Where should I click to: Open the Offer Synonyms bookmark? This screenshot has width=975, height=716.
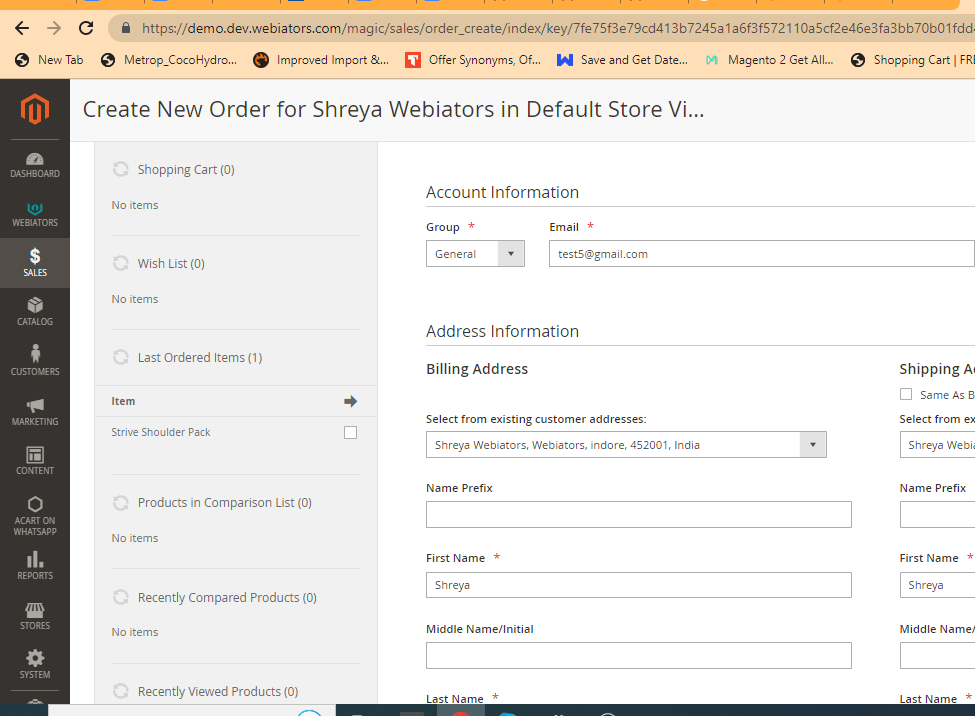pos(473,60)
